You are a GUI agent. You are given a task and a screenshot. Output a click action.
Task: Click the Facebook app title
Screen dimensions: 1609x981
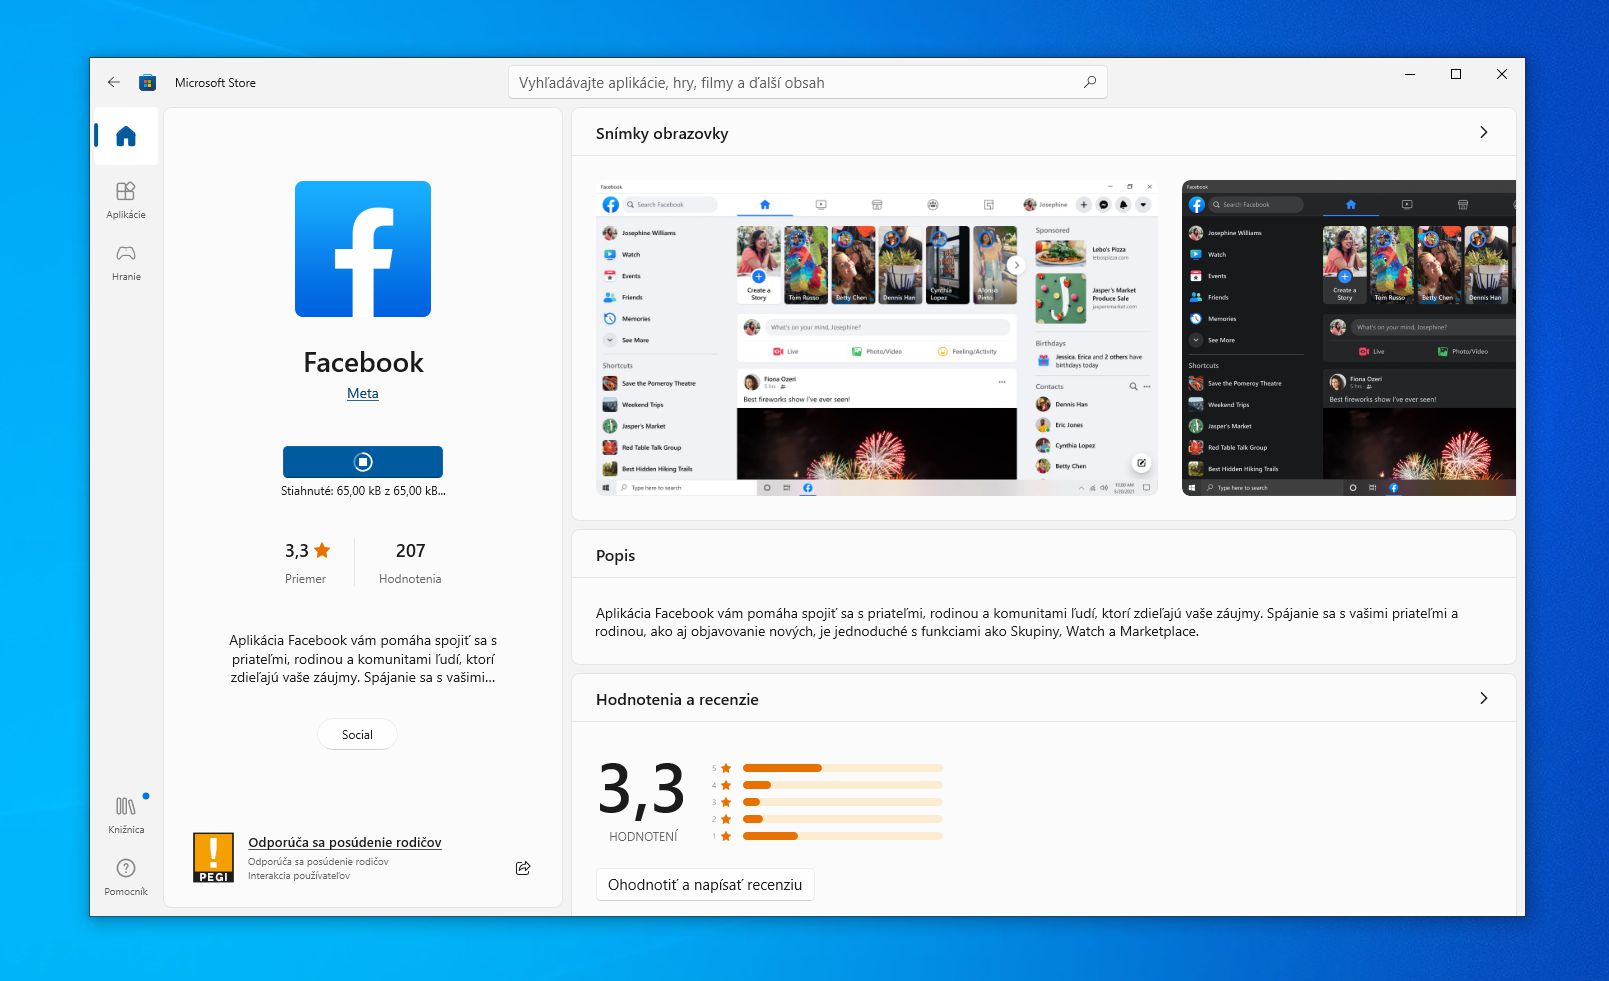363,362
